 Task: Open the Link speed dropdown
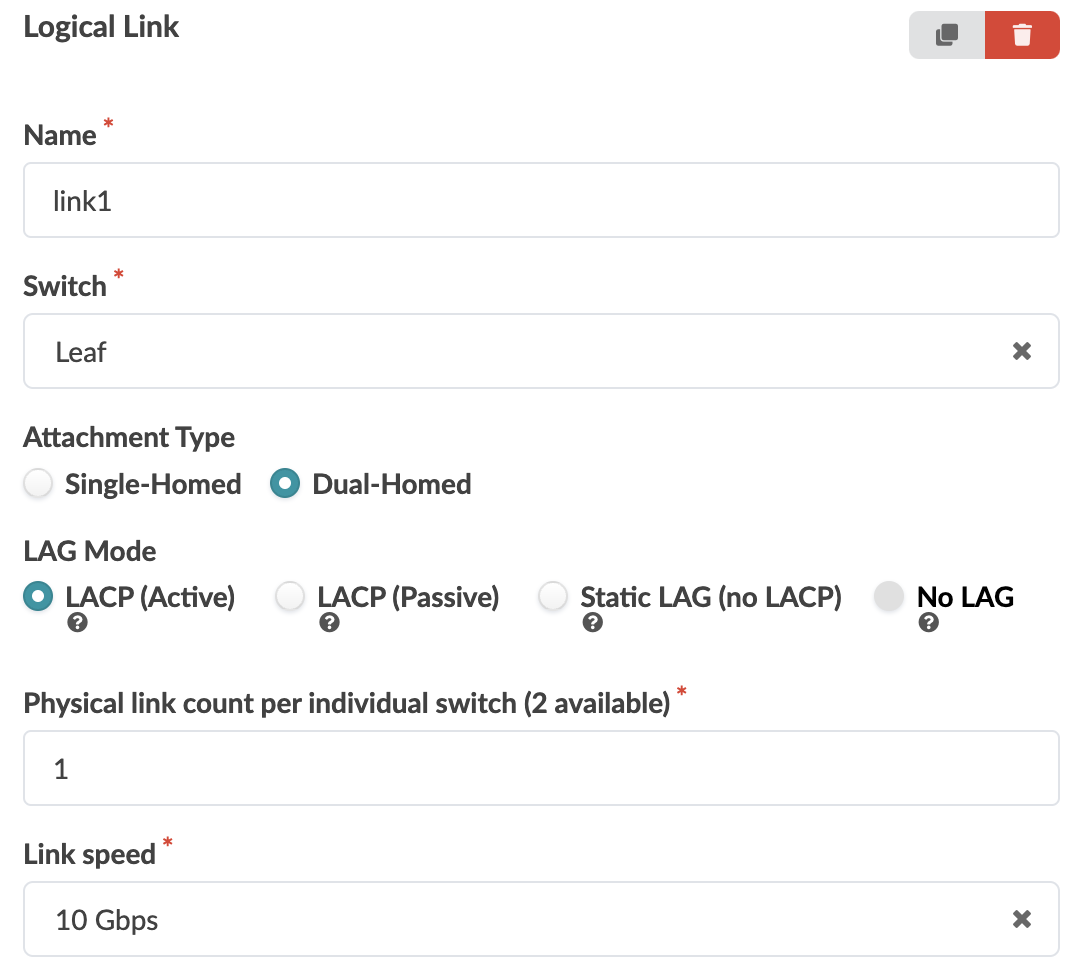(x=500, y=919)
